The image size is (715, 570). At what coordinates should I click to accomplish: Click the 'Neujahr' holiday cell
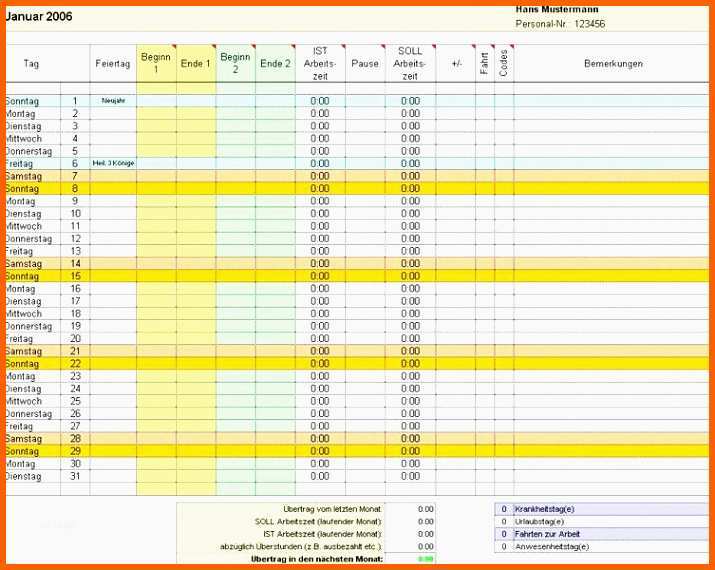(x=113, y=101)
